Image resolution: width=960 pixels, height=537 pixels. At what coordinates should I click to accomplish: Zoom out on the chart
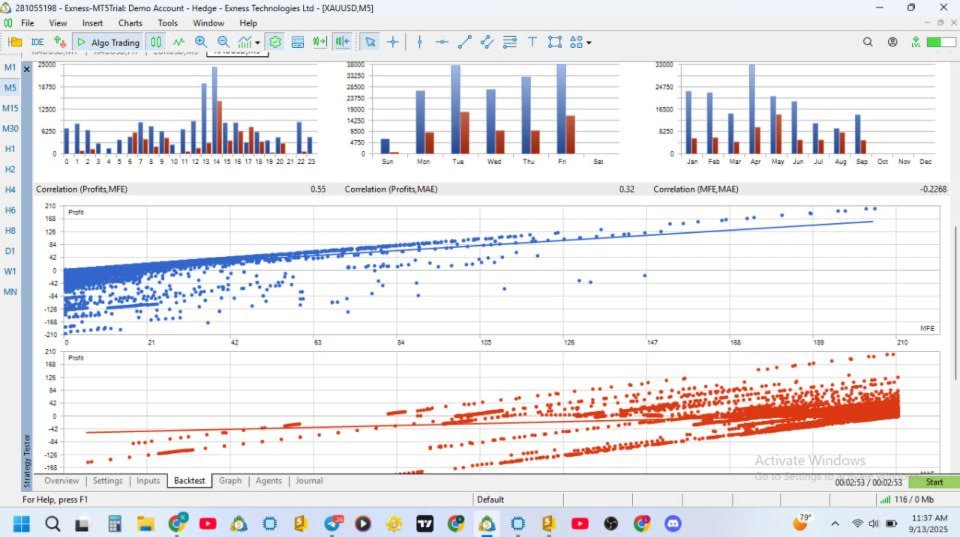(223, 42)
